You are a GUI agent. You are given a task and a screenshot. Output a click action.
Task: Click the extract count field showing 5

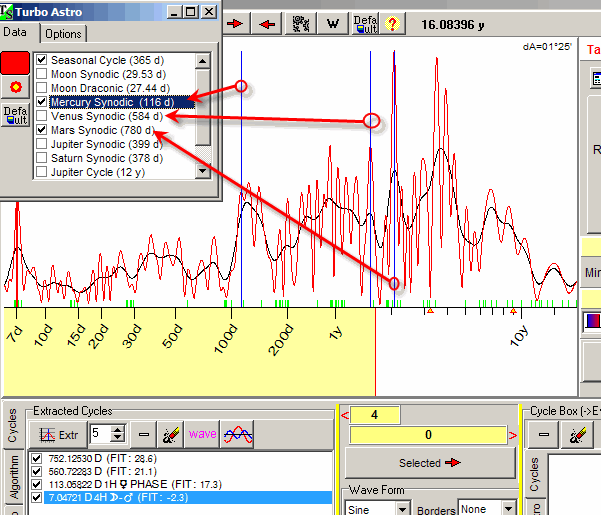[100, 434]
